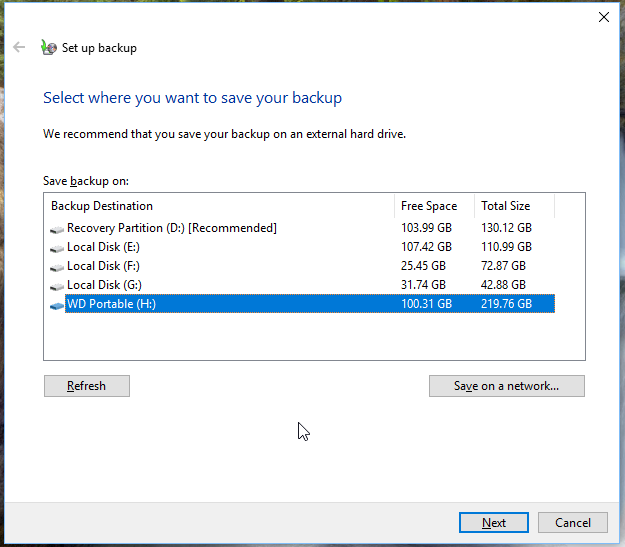This screenshot has height=547, width=625.
Task: Click the Recovery Partition (D:) drive icon
Action: 57,229
